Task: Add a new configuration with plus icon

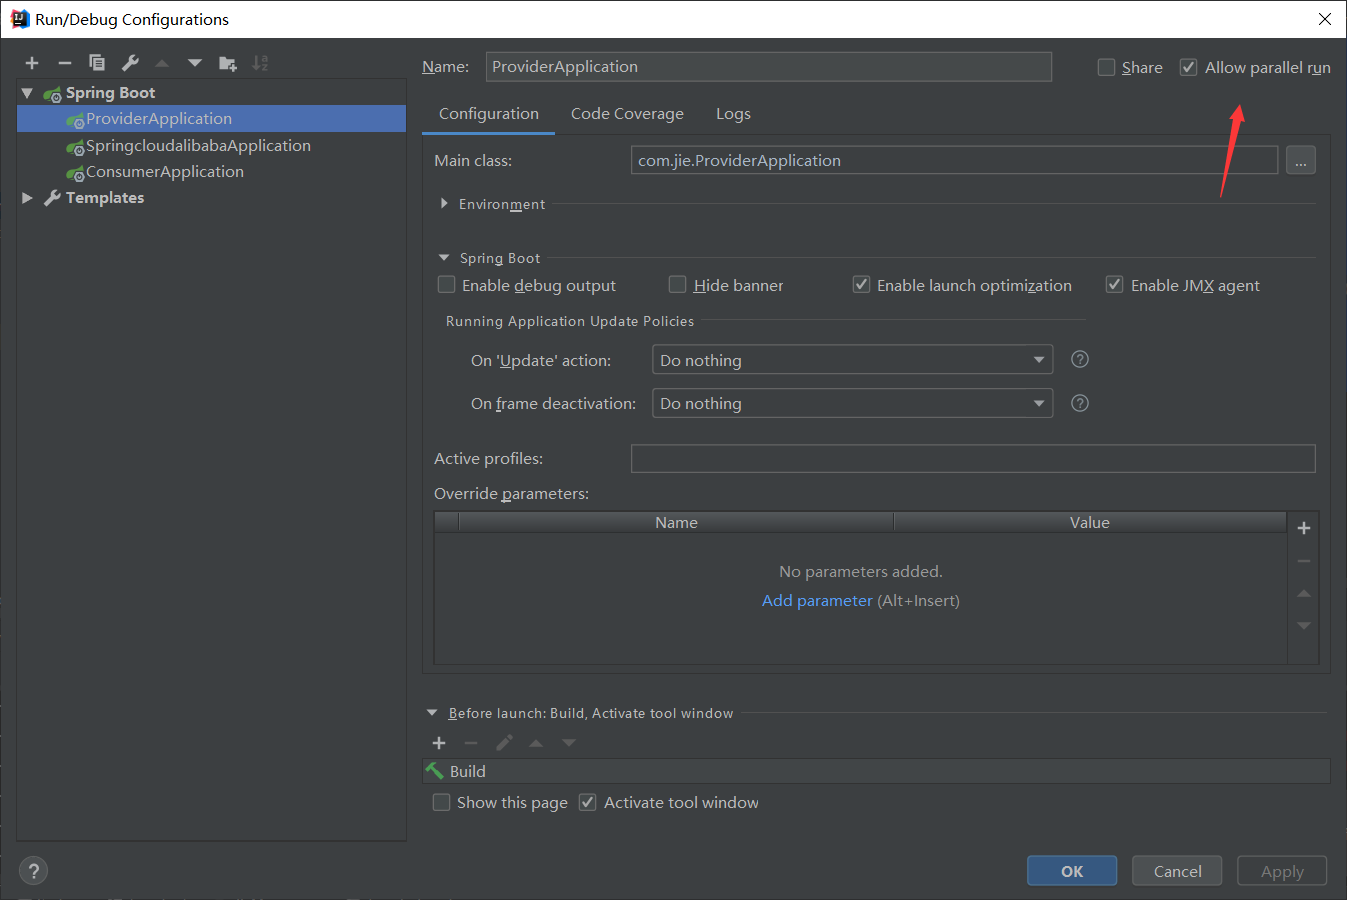Action: tap(32, 63)
